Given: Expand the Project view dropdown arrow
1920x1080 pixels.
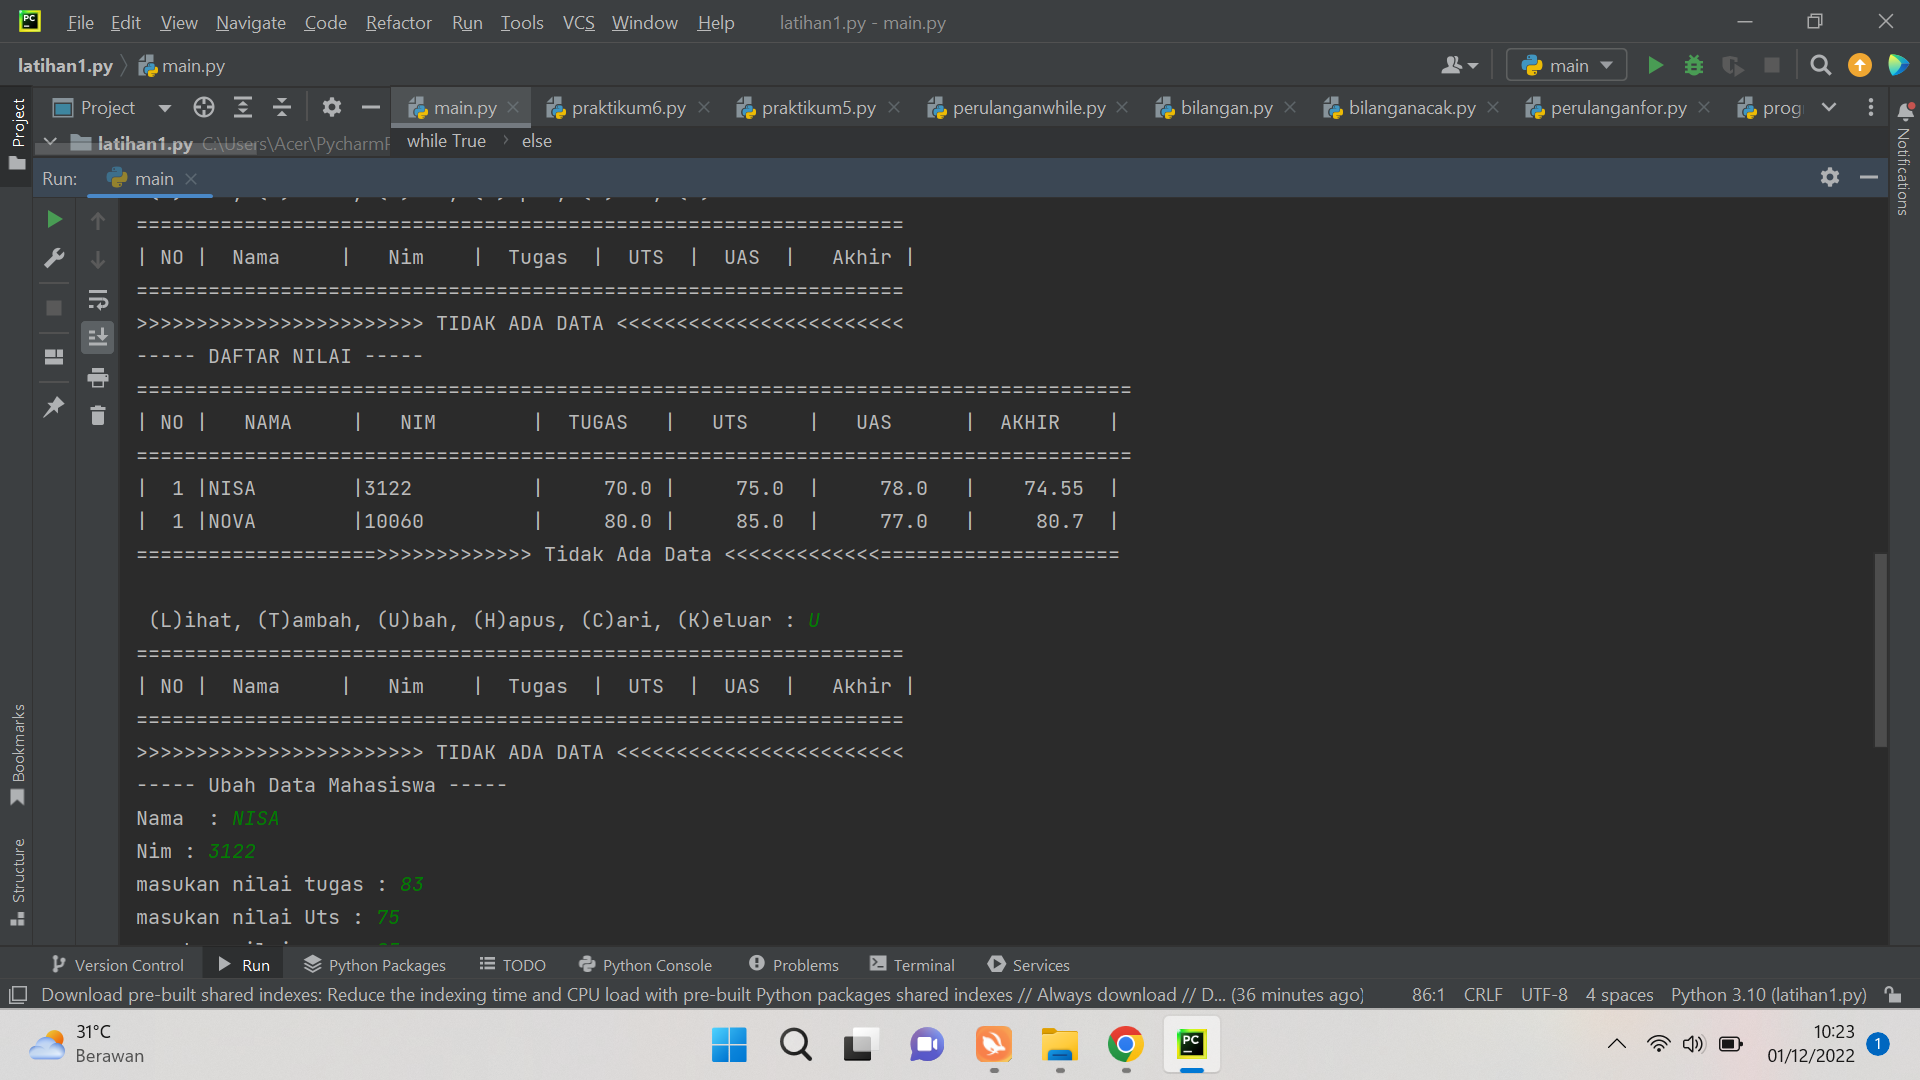Looking at the screenshot, I should click(x=165, y=108).
